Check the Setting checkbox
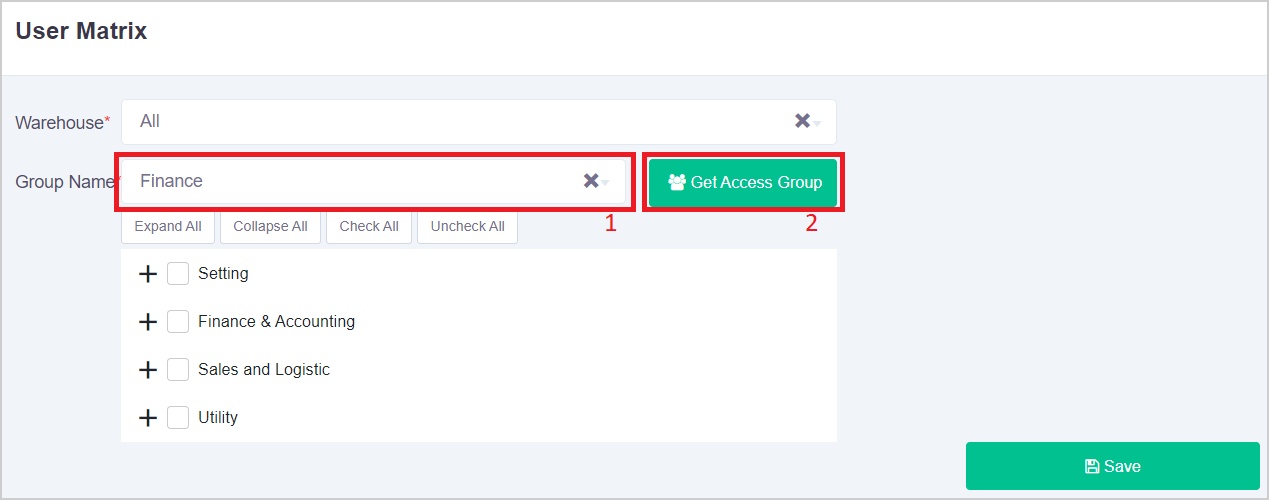 (178, 273)
